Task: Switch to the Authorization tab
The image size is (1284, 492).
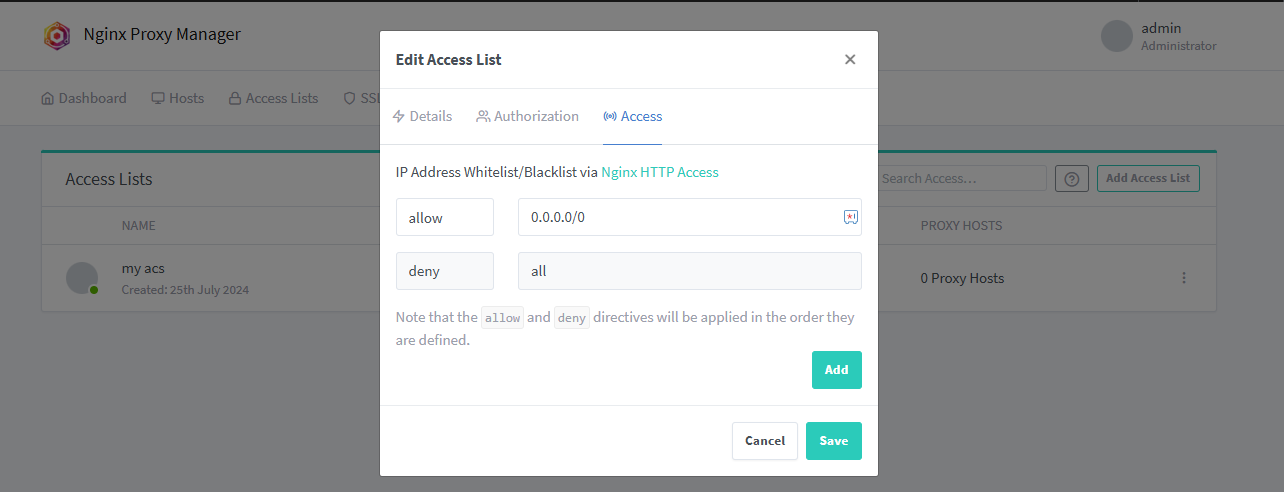Action: point(527,116)
